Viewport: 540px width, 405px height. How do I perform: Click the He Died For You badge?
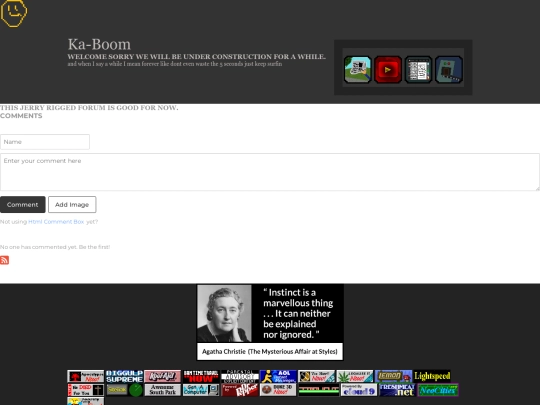point(86,390)
